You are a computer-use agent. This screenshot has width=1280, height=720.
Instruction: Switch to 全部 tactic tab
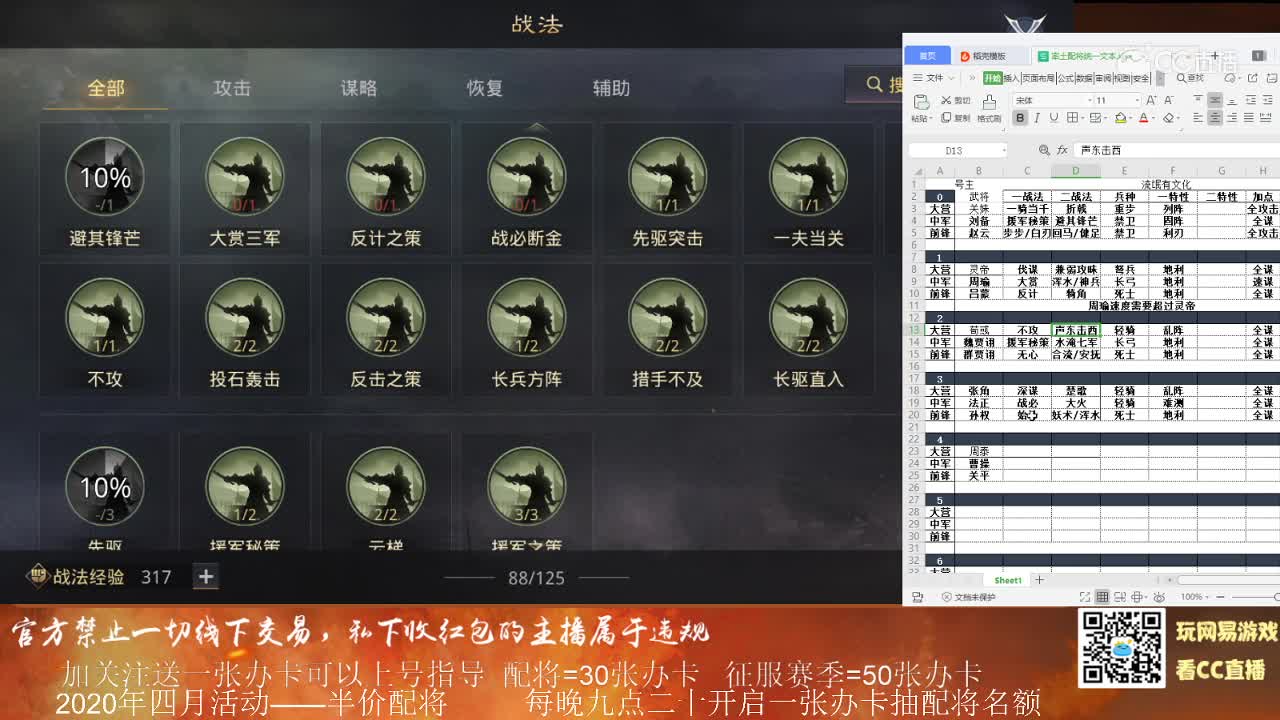click(105, 88)
